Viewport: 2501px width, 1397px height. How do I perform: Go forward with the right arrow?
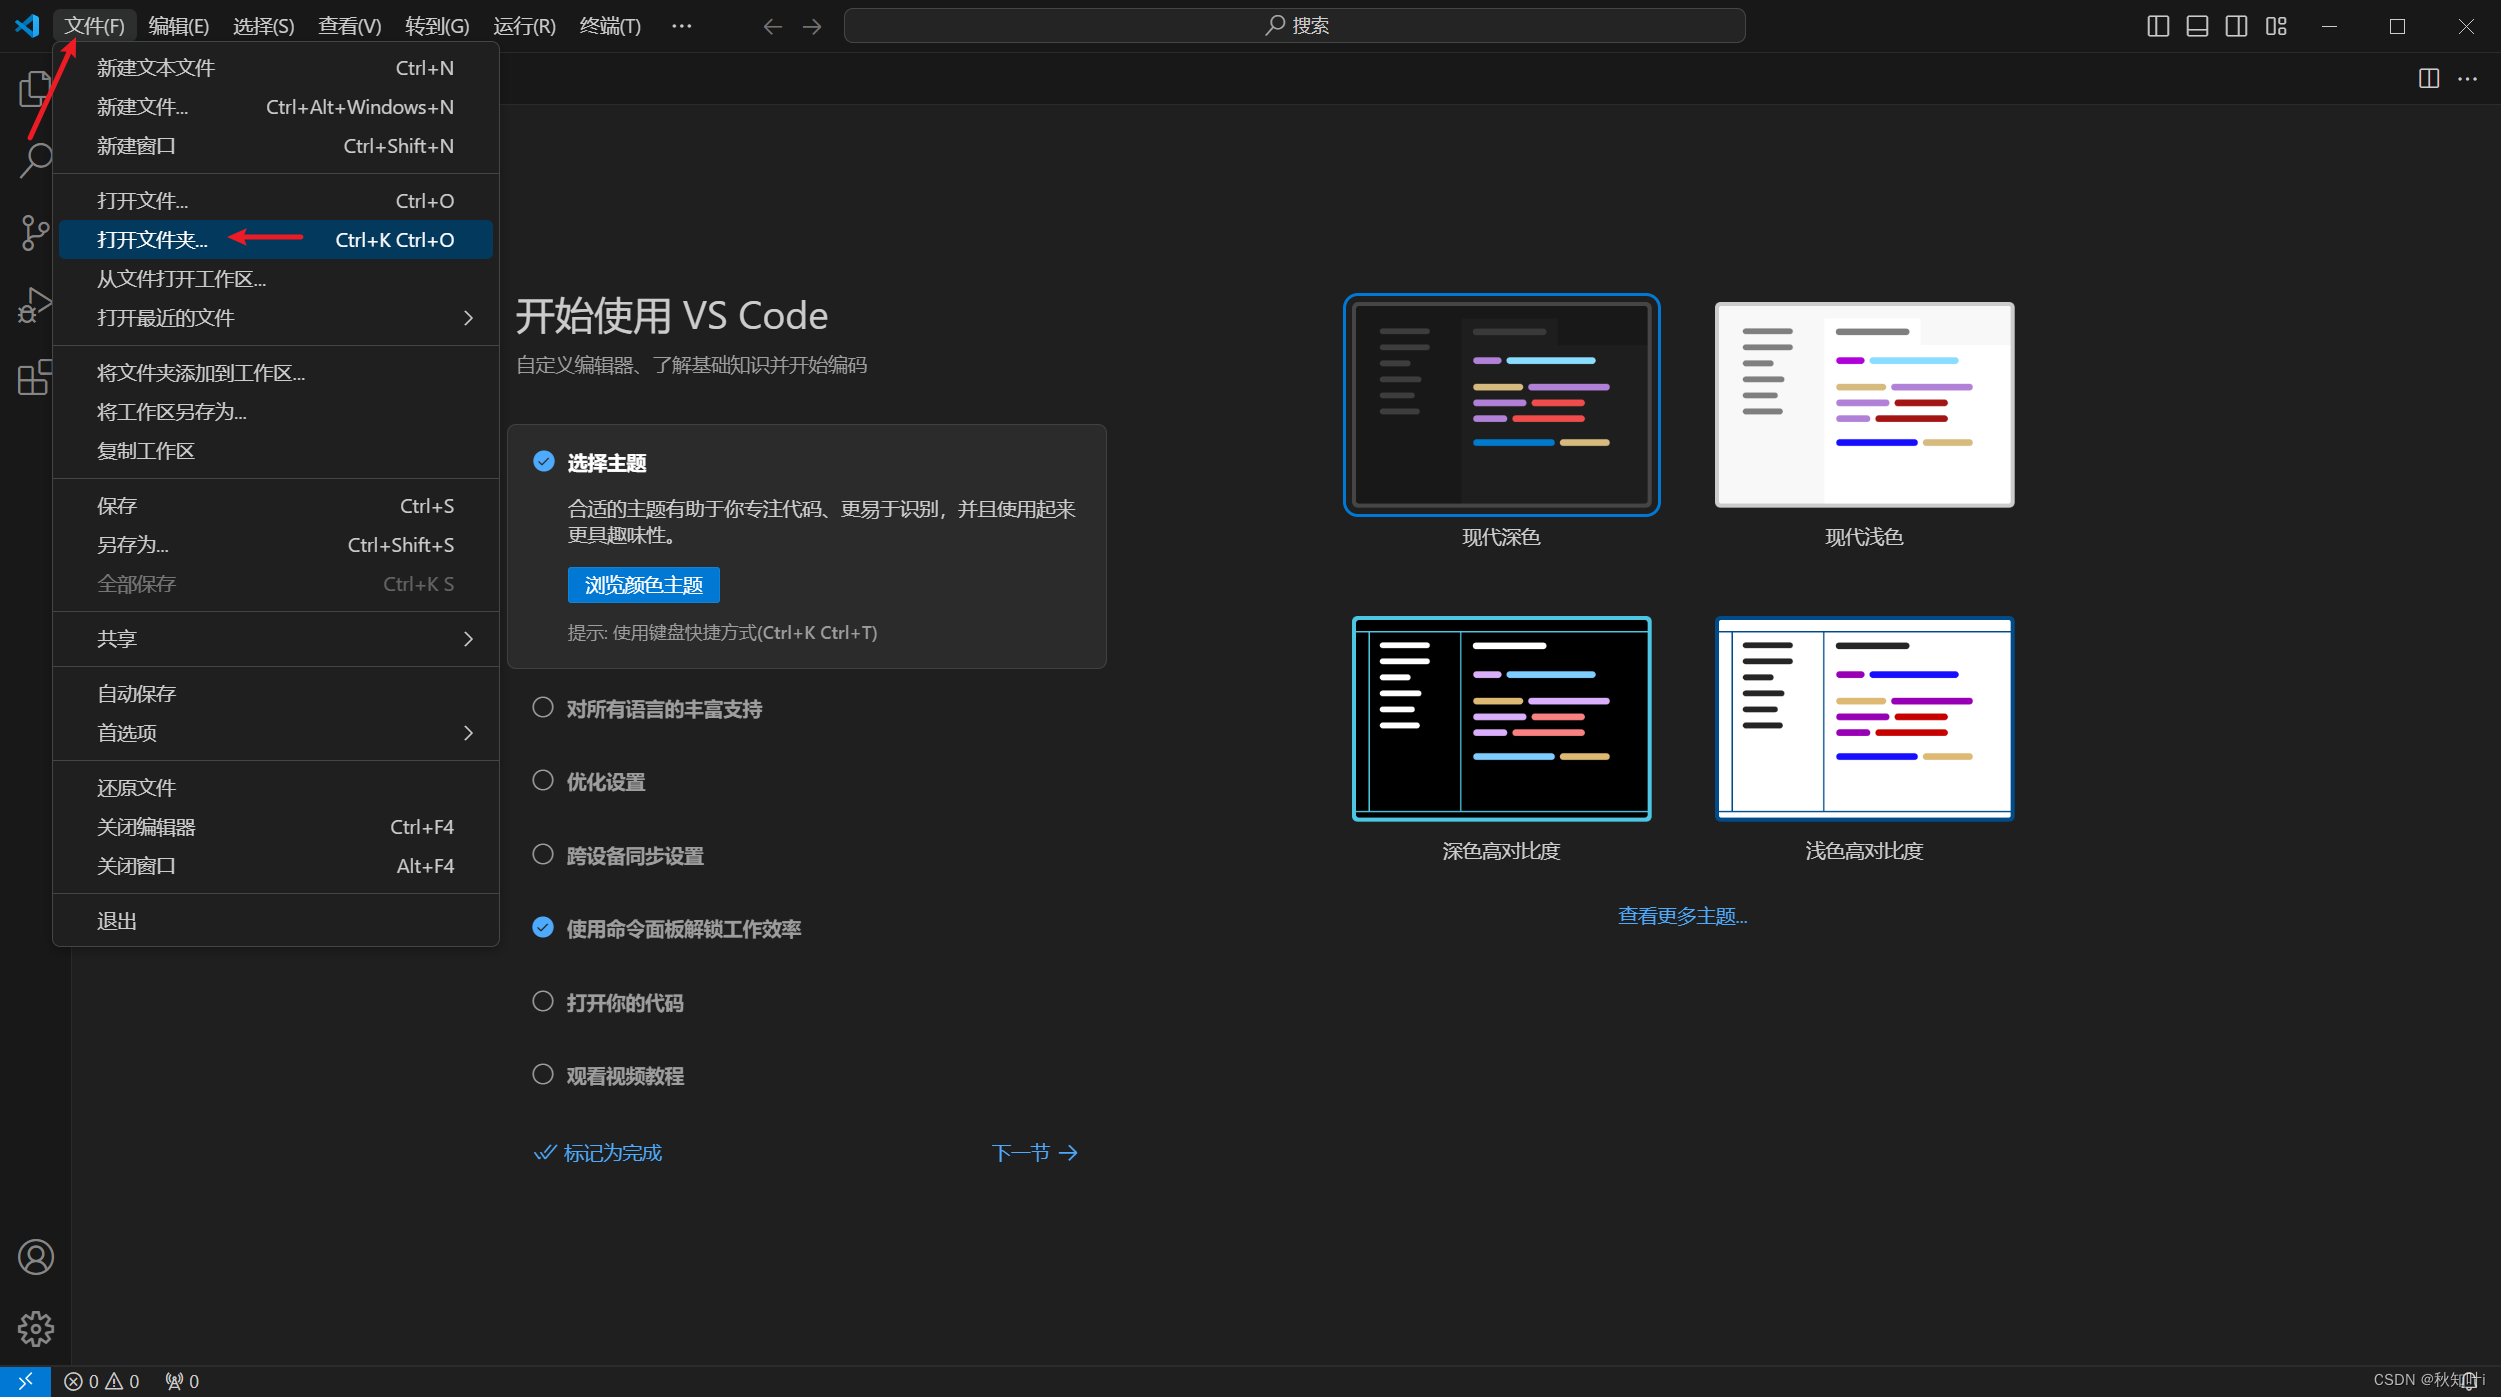(812, 26)
